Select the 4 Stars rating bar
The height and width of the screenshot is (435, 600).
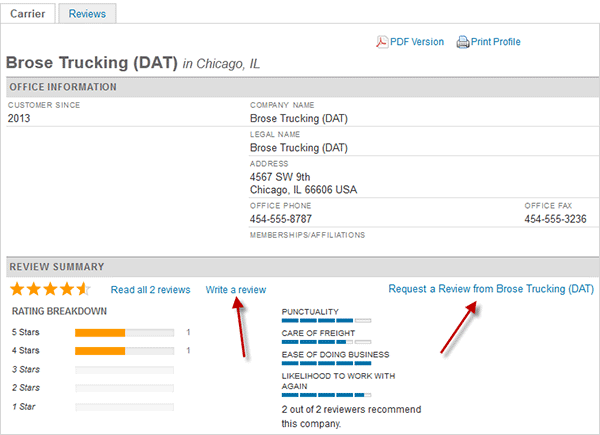tap(124, 351)
